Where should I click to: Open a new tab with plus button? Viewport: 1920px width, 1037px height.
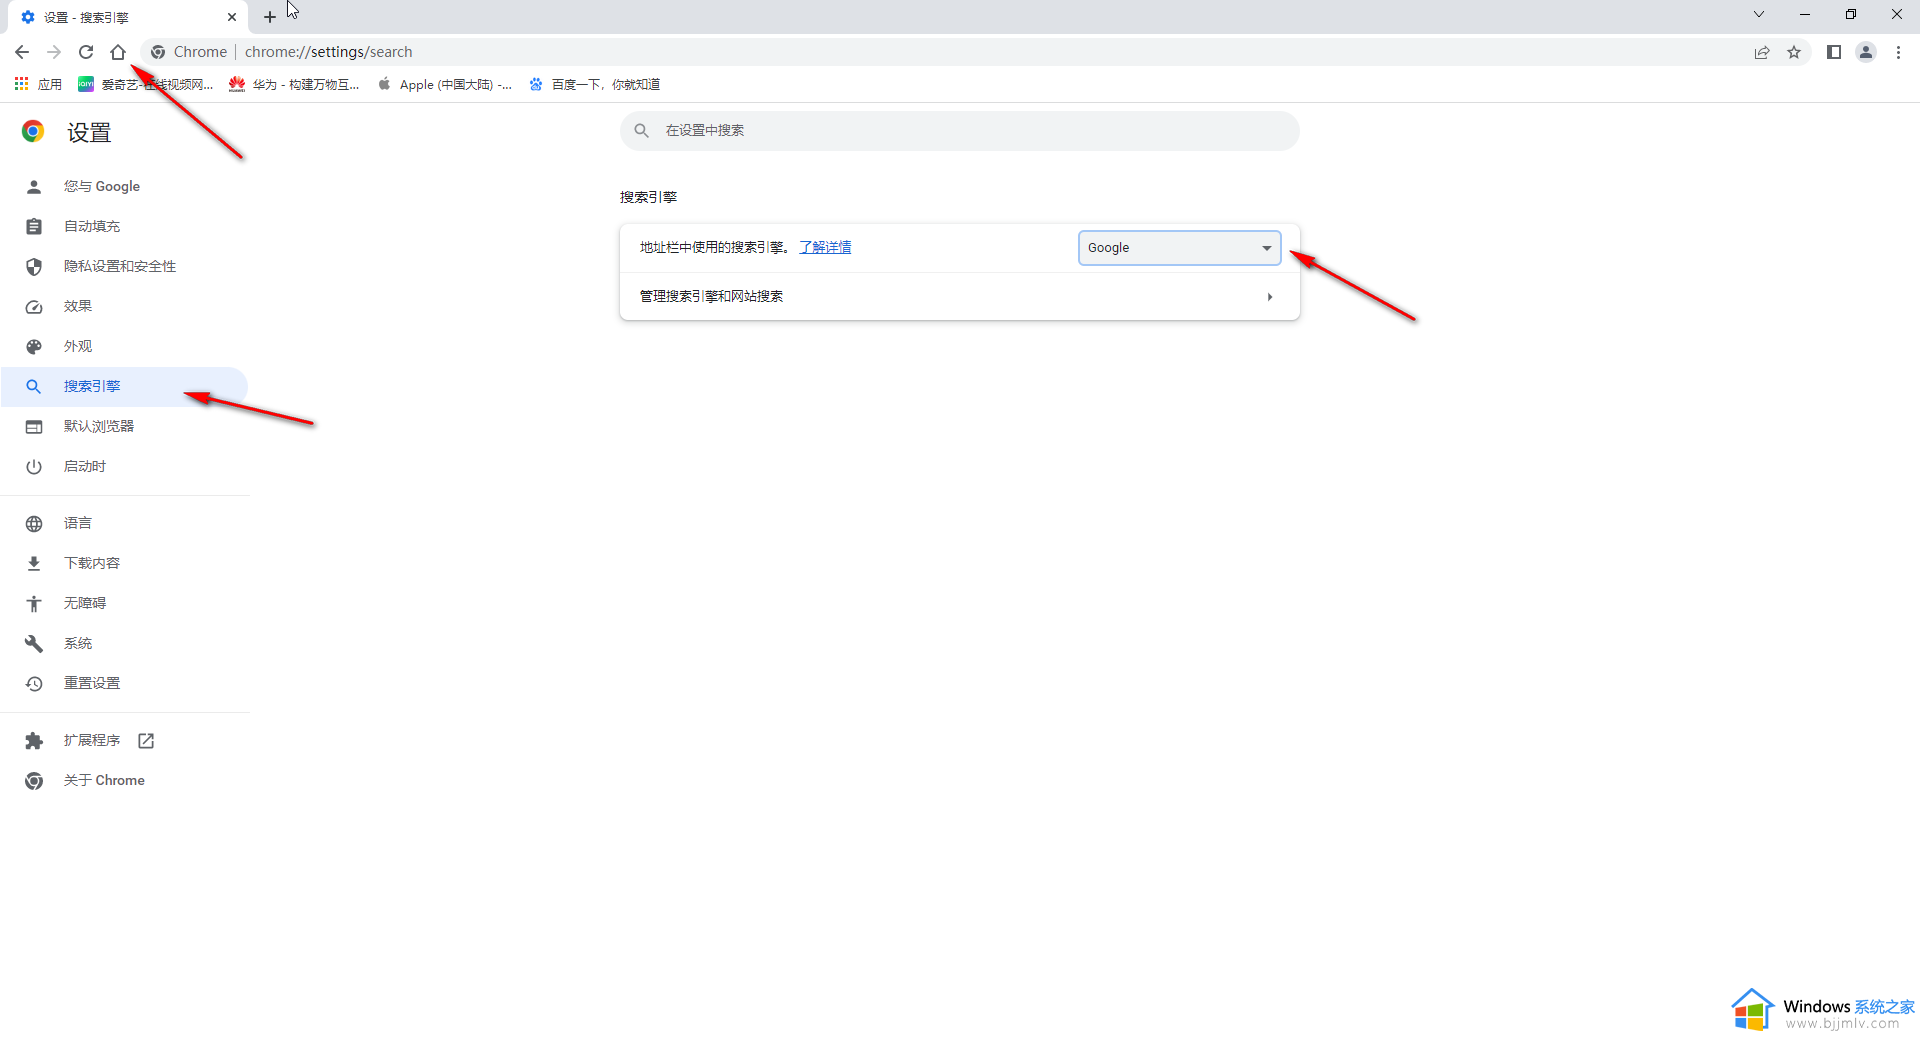click(270, 17)
